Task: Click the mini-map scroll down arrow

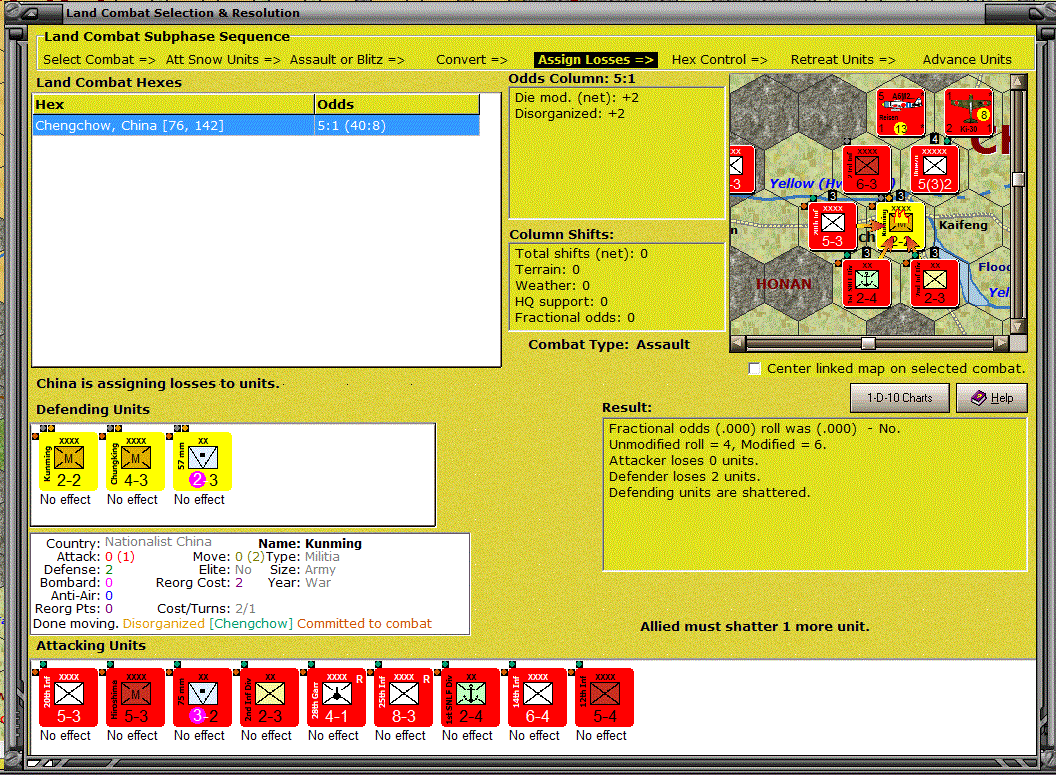Action: pyautogui.click(x=1019, y=326)
